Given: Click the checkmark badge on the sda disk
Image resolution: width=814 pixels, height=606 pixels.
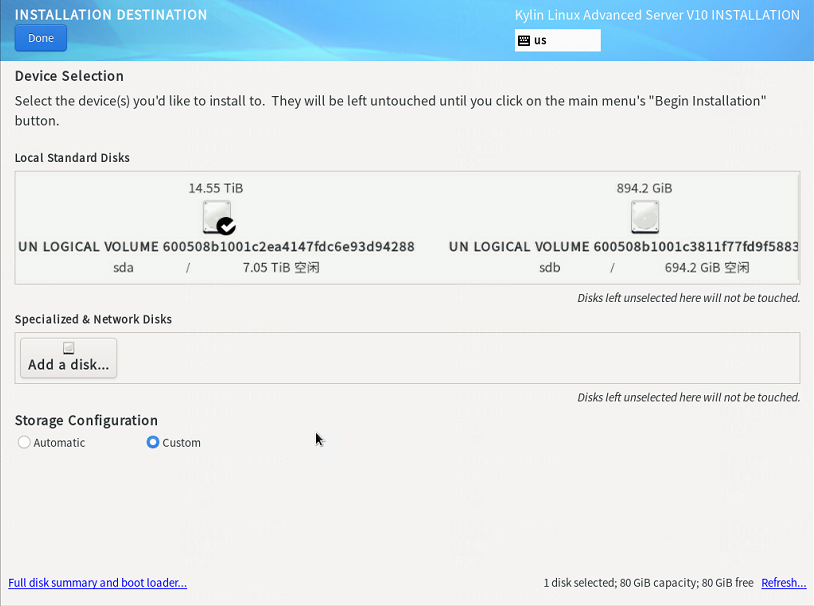Looking at the screenshot, I should [x=226, y=226].
